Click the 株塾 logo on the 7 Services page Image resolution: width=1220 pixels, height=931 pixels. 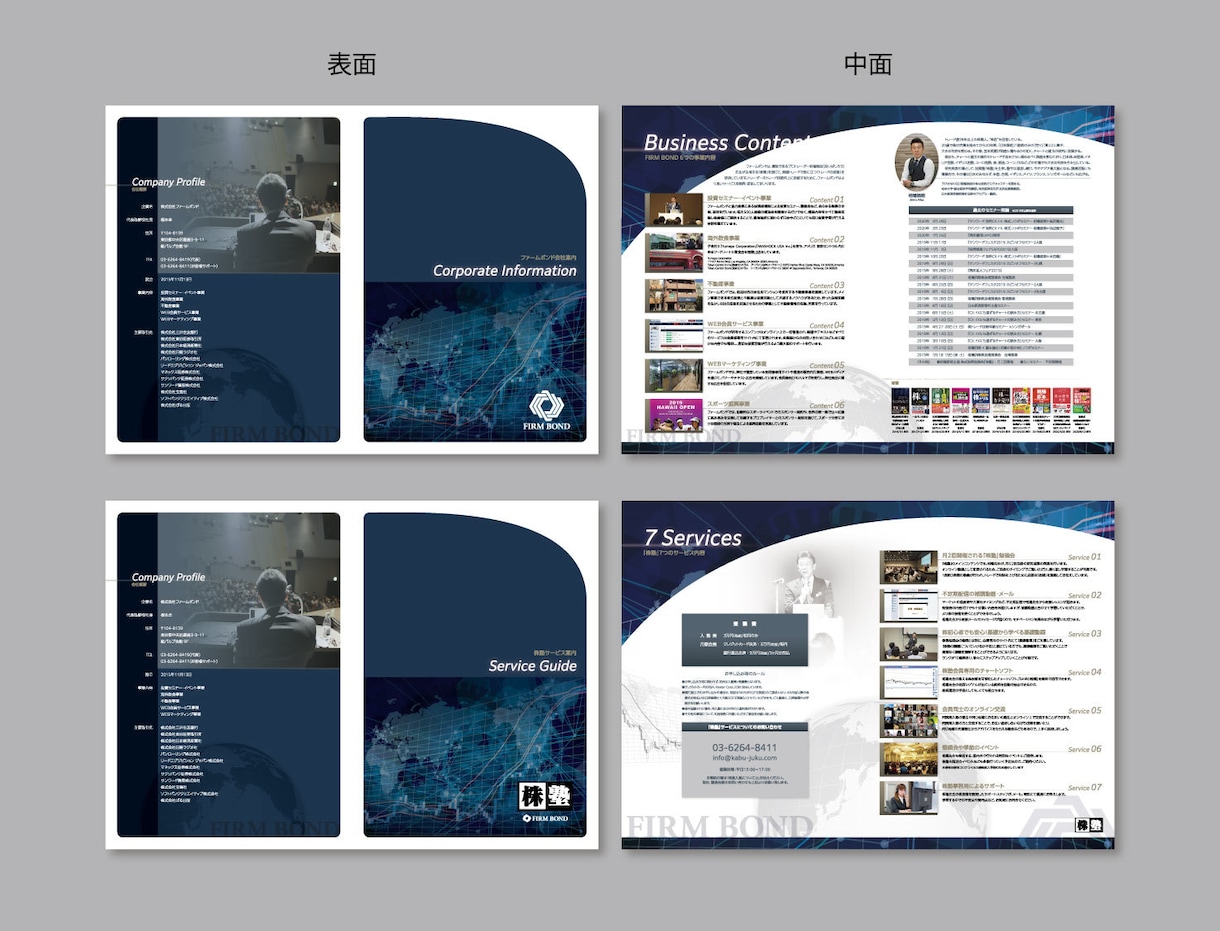[x=1087, y=825]
